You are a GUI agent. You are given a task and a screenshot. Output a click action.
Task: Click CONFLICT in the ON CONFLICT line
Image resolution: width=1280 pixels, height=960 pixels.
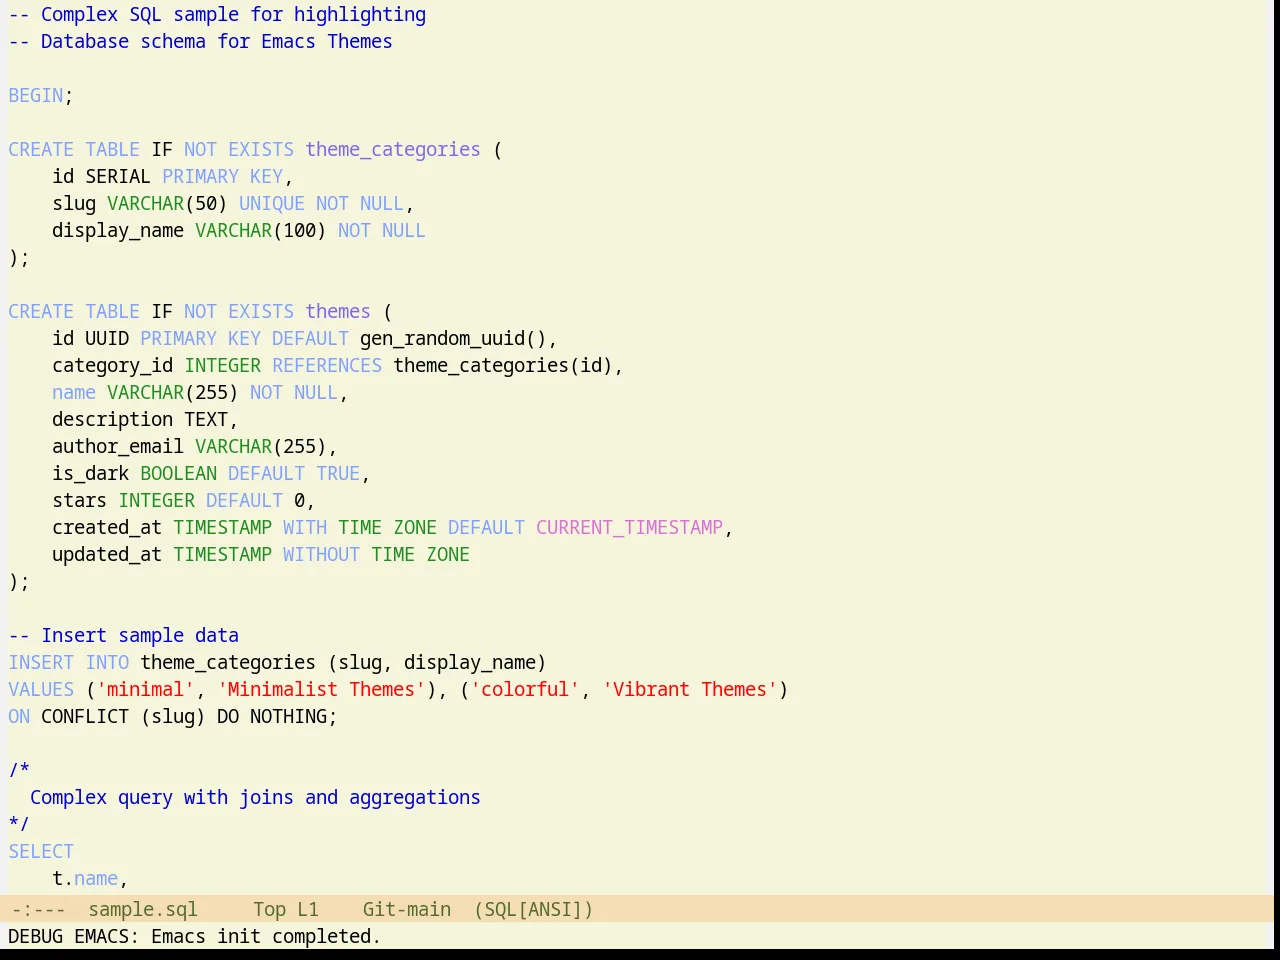point(85,716)
